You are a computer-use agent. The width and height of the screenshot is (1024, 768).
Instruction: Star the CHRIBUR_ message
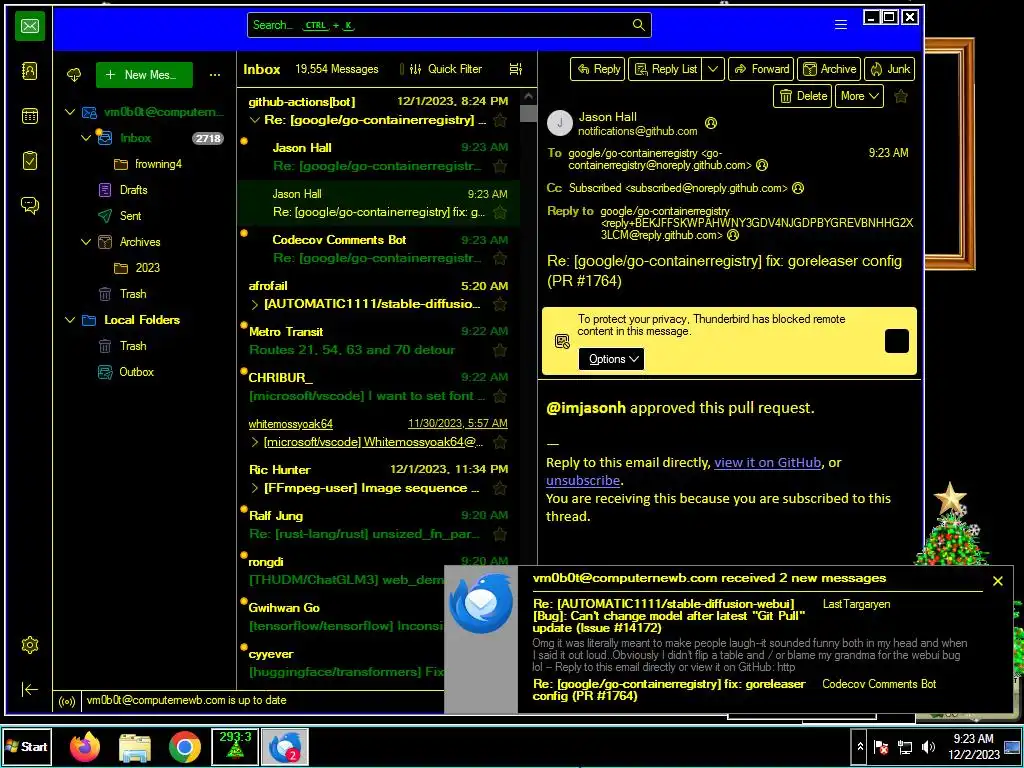tap(500, 396)
